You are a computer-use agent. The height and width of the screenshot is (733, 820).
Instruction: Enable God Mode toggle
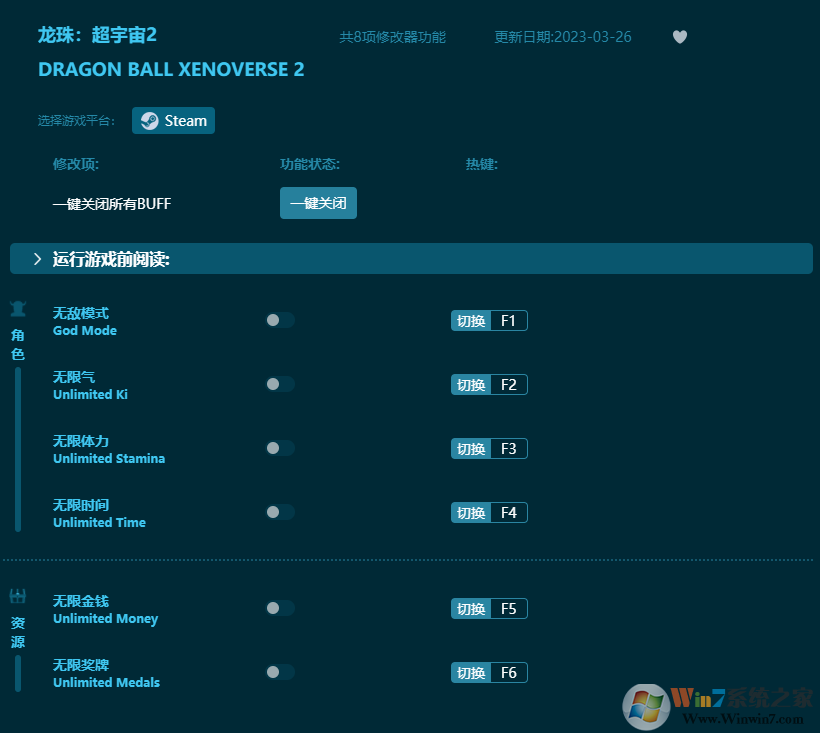tap(279, 320)
